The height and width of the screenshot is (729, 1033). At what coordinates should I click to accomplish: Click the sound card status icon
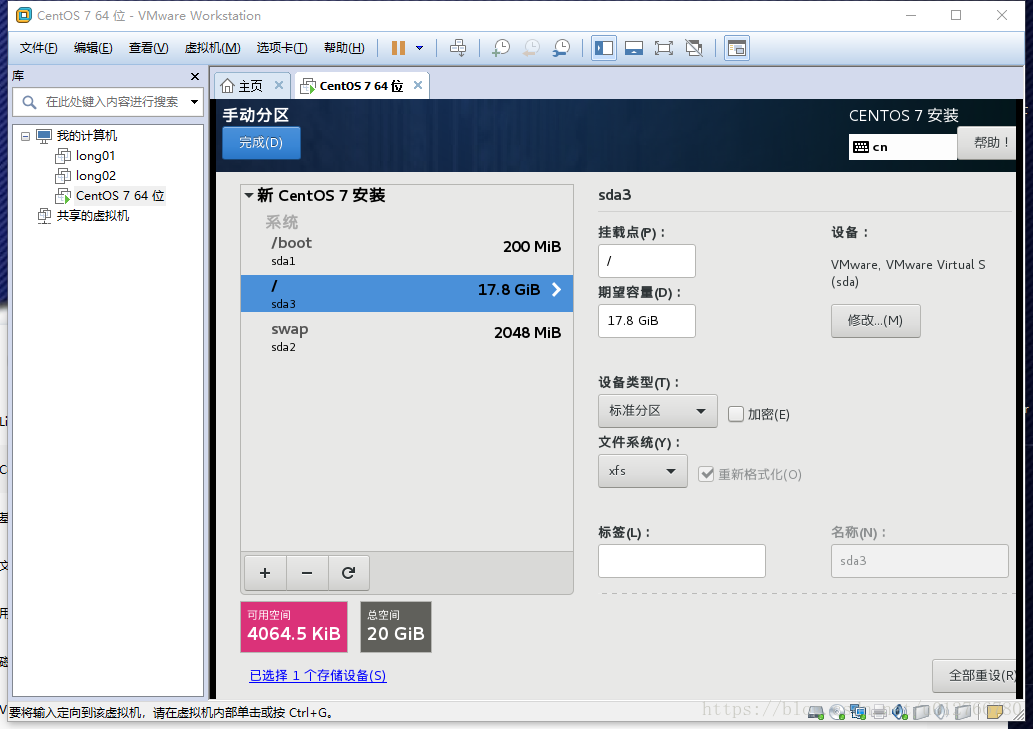tap(900, 712)
